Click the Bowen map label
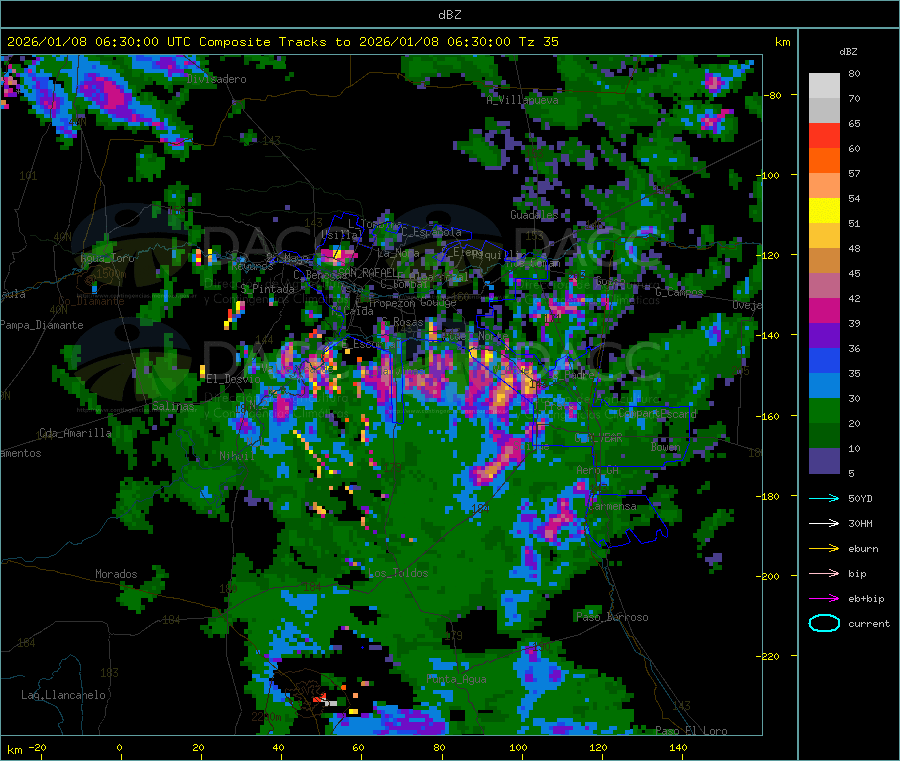Image resolution: width=900 pixels, height=761 pixels. [666, 447]
